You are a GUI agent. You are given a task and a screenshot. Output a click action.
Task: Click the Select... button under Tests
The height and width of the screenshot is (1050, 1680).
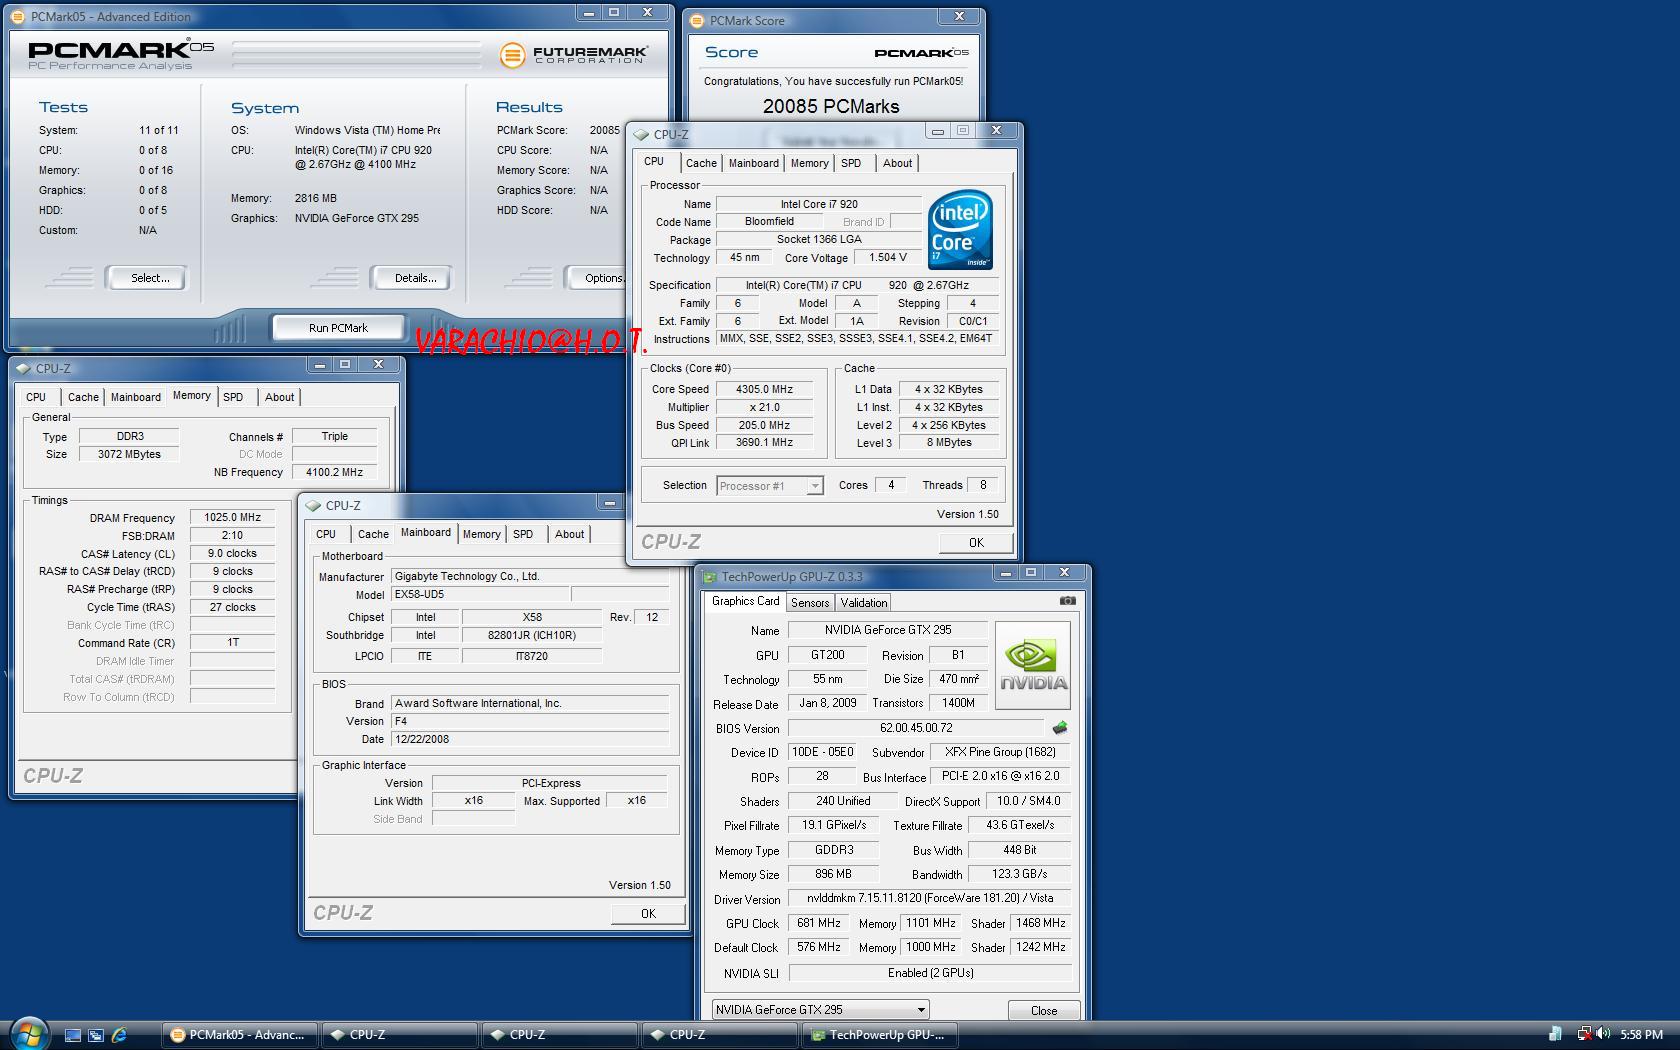(147, 278)
